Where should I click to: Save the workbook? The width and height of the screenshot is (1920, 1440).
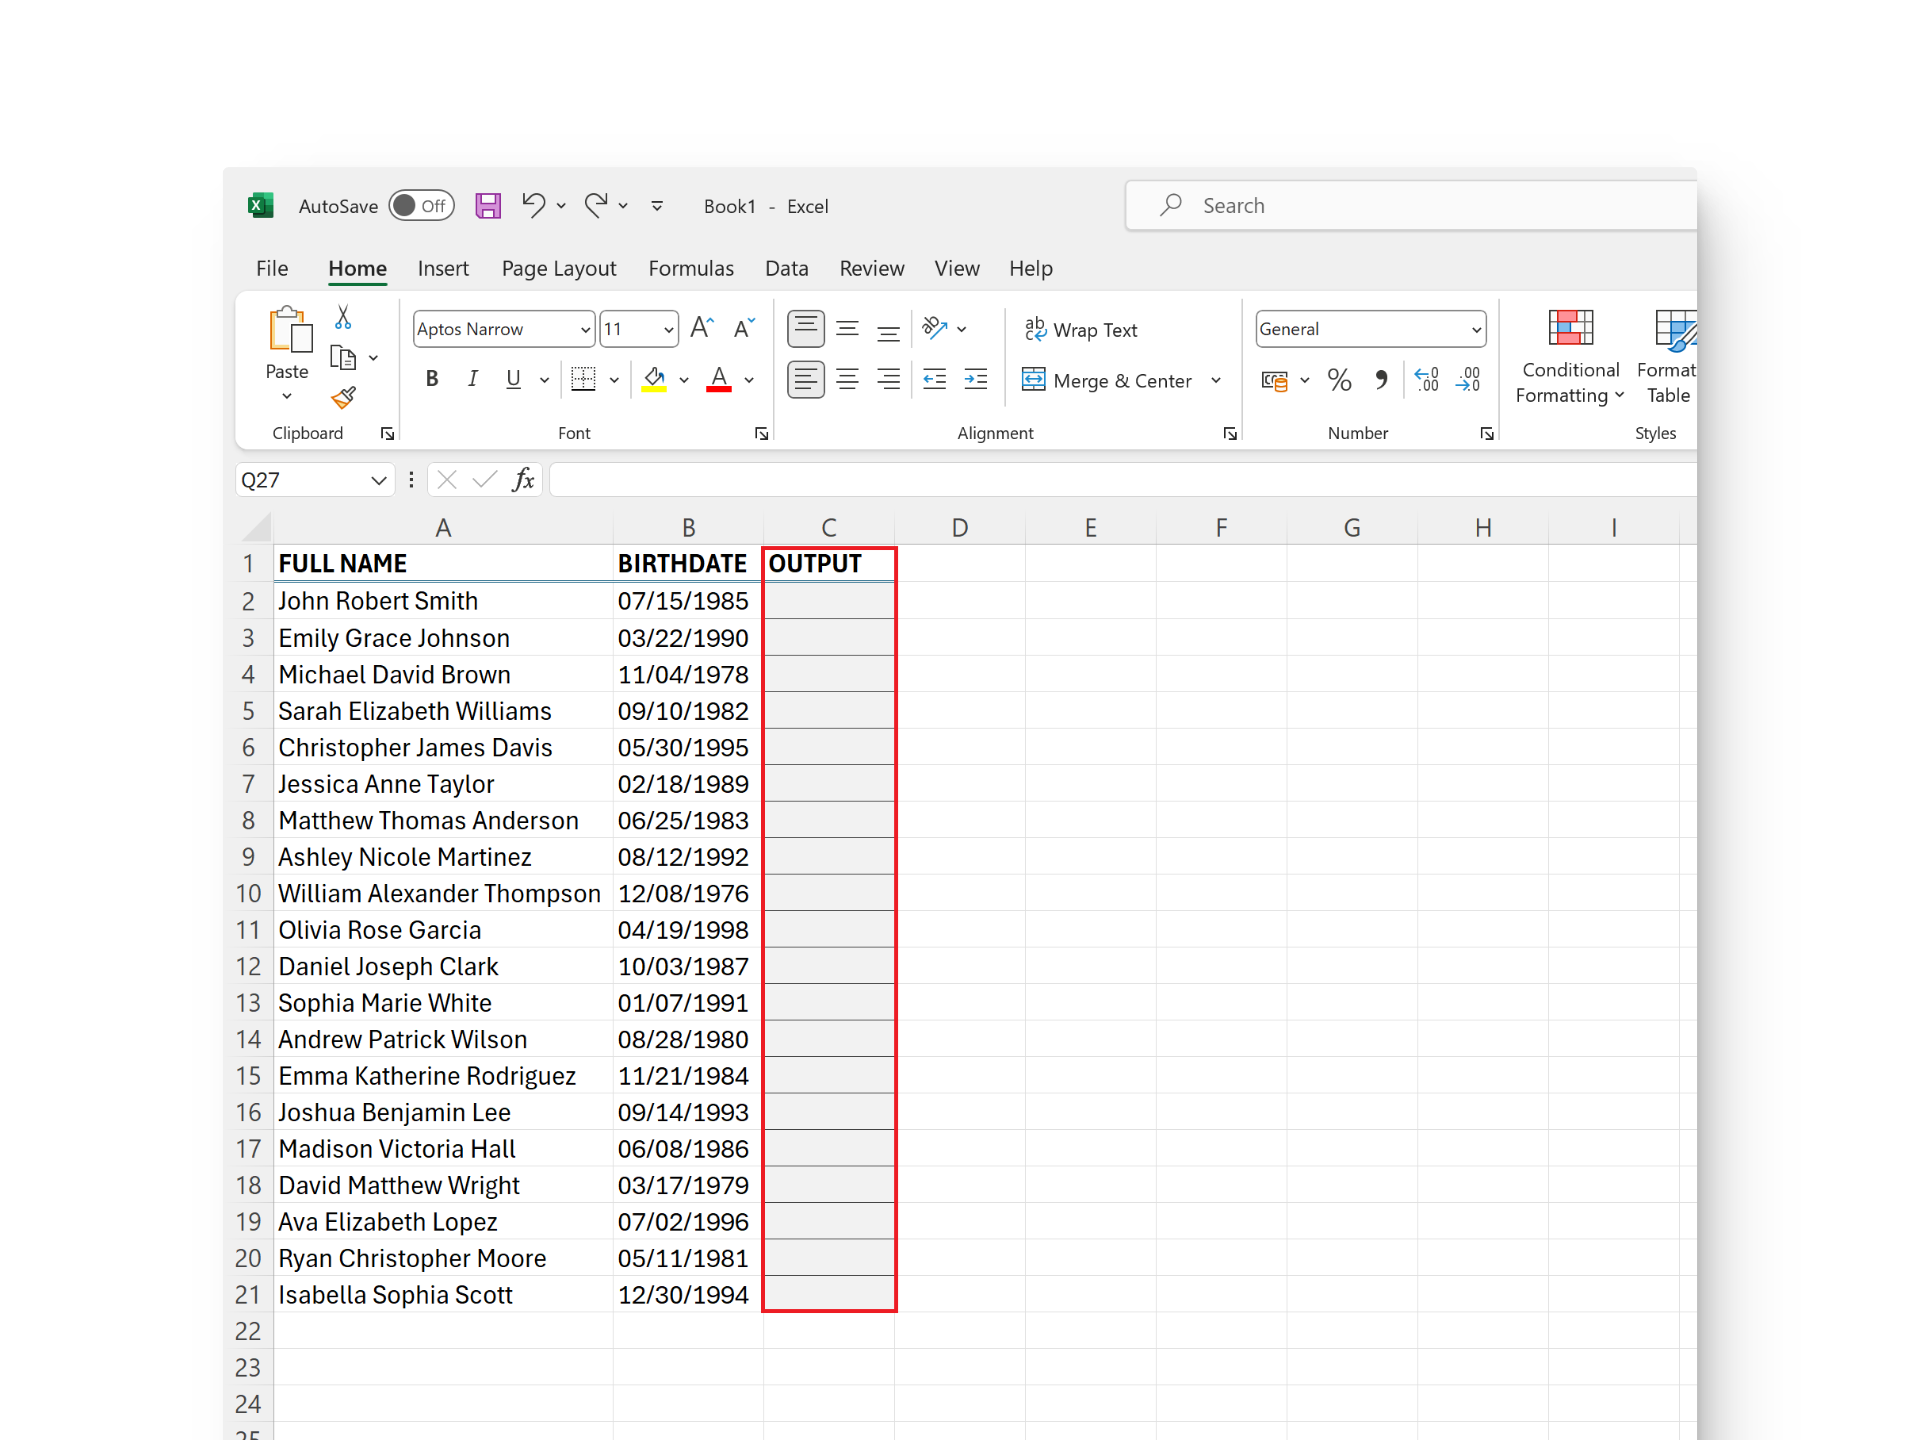[488, 205]
